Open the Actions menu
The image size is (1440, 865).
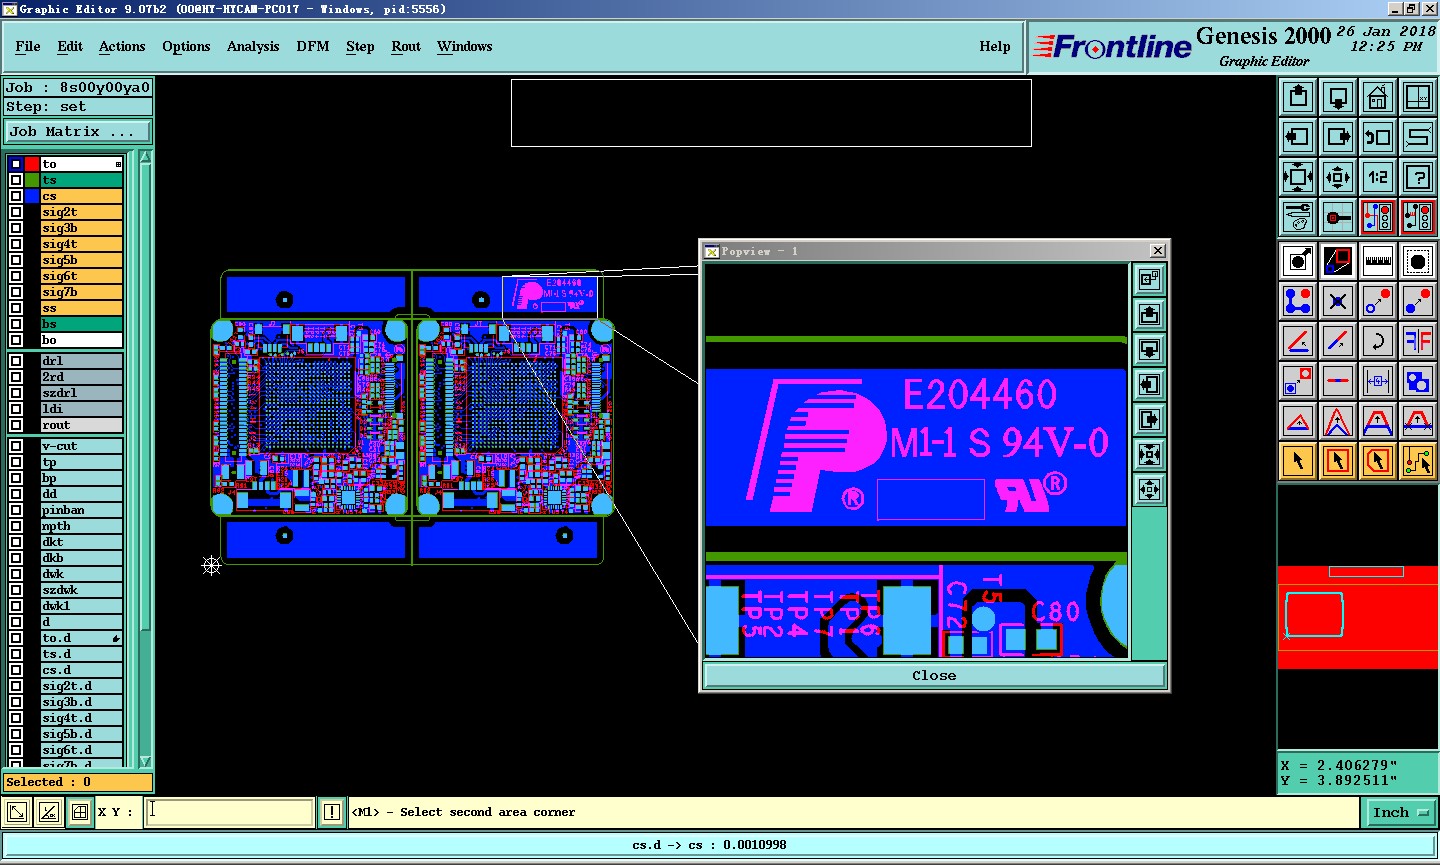[x=122, y=46]
